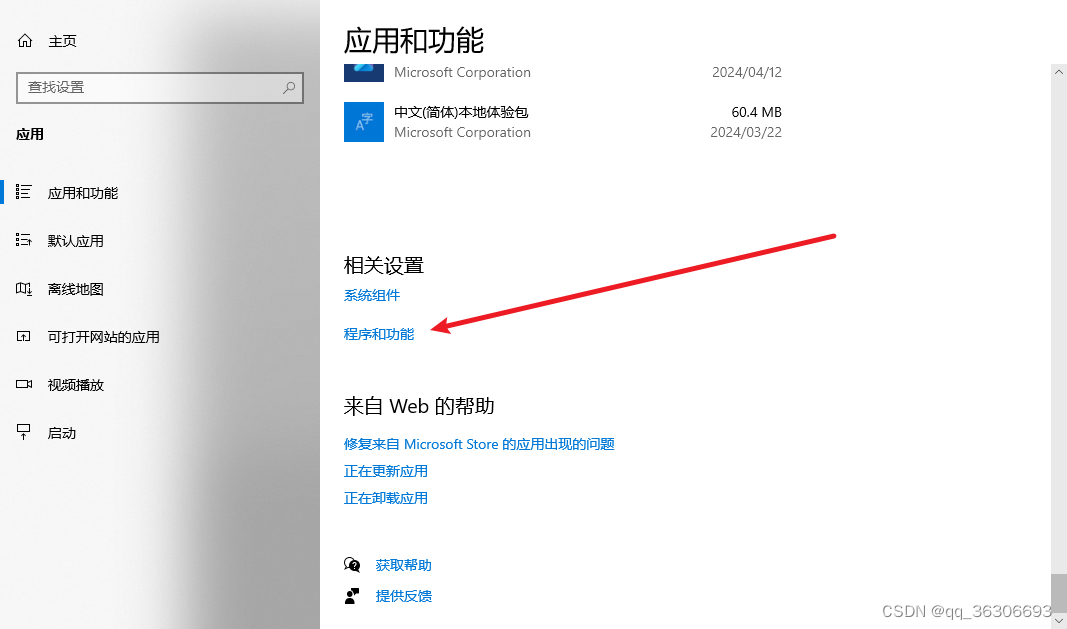Click the search magnifier in 查找设置 box
1067x629 pixels.
point(289,87)
